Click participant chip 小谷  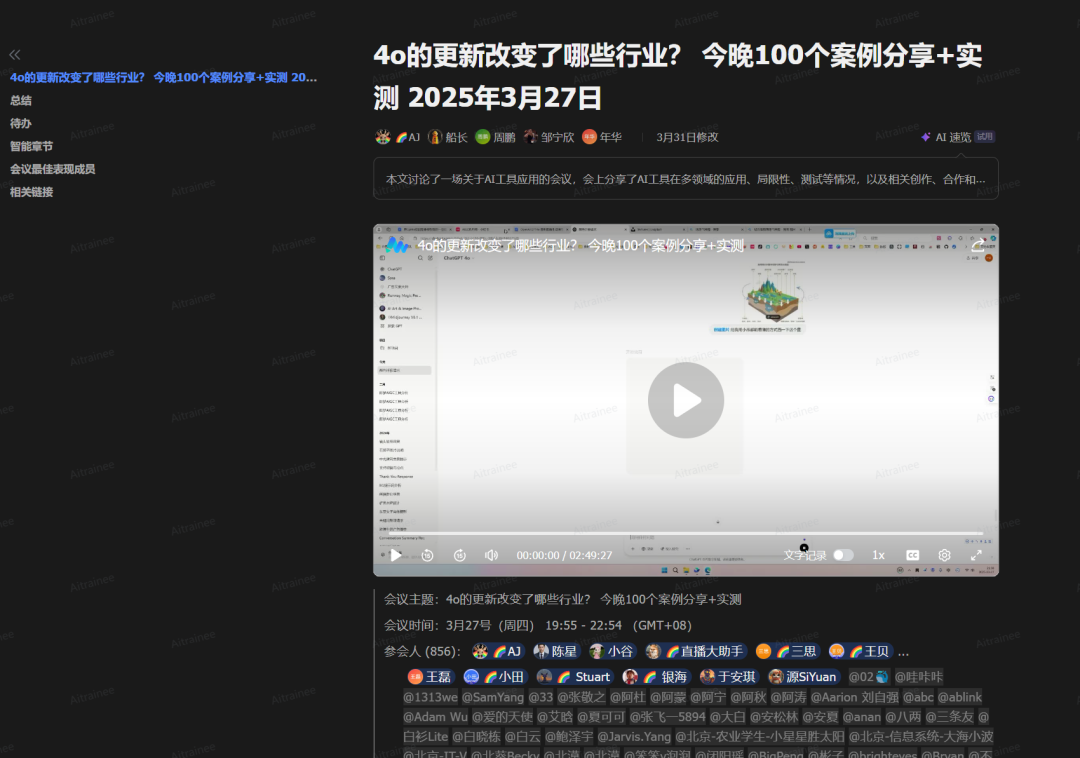point(612,651)
